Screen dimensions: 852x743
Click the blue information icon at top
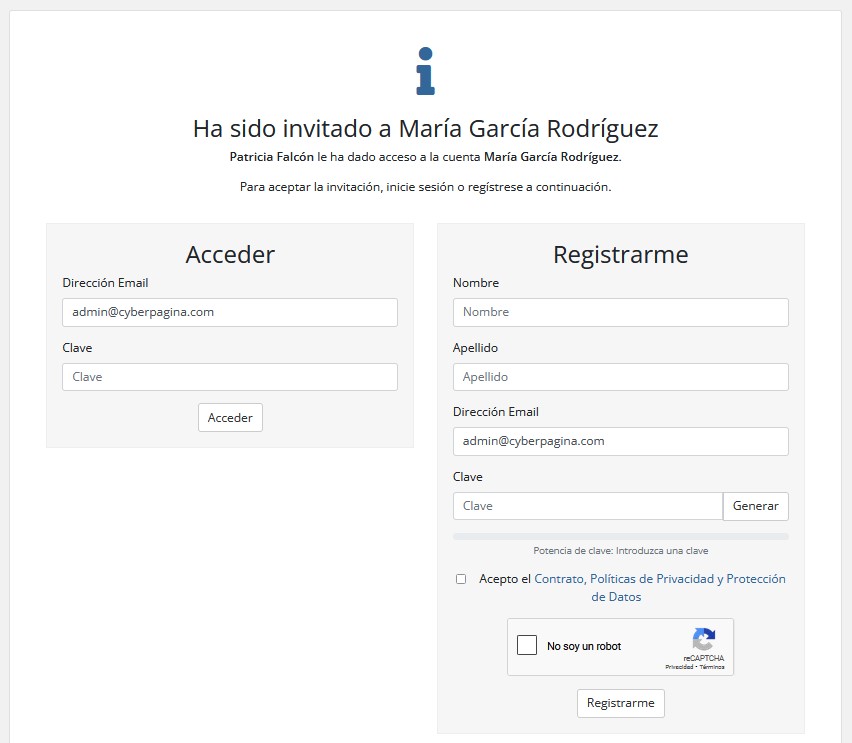(x=425, y=71)
